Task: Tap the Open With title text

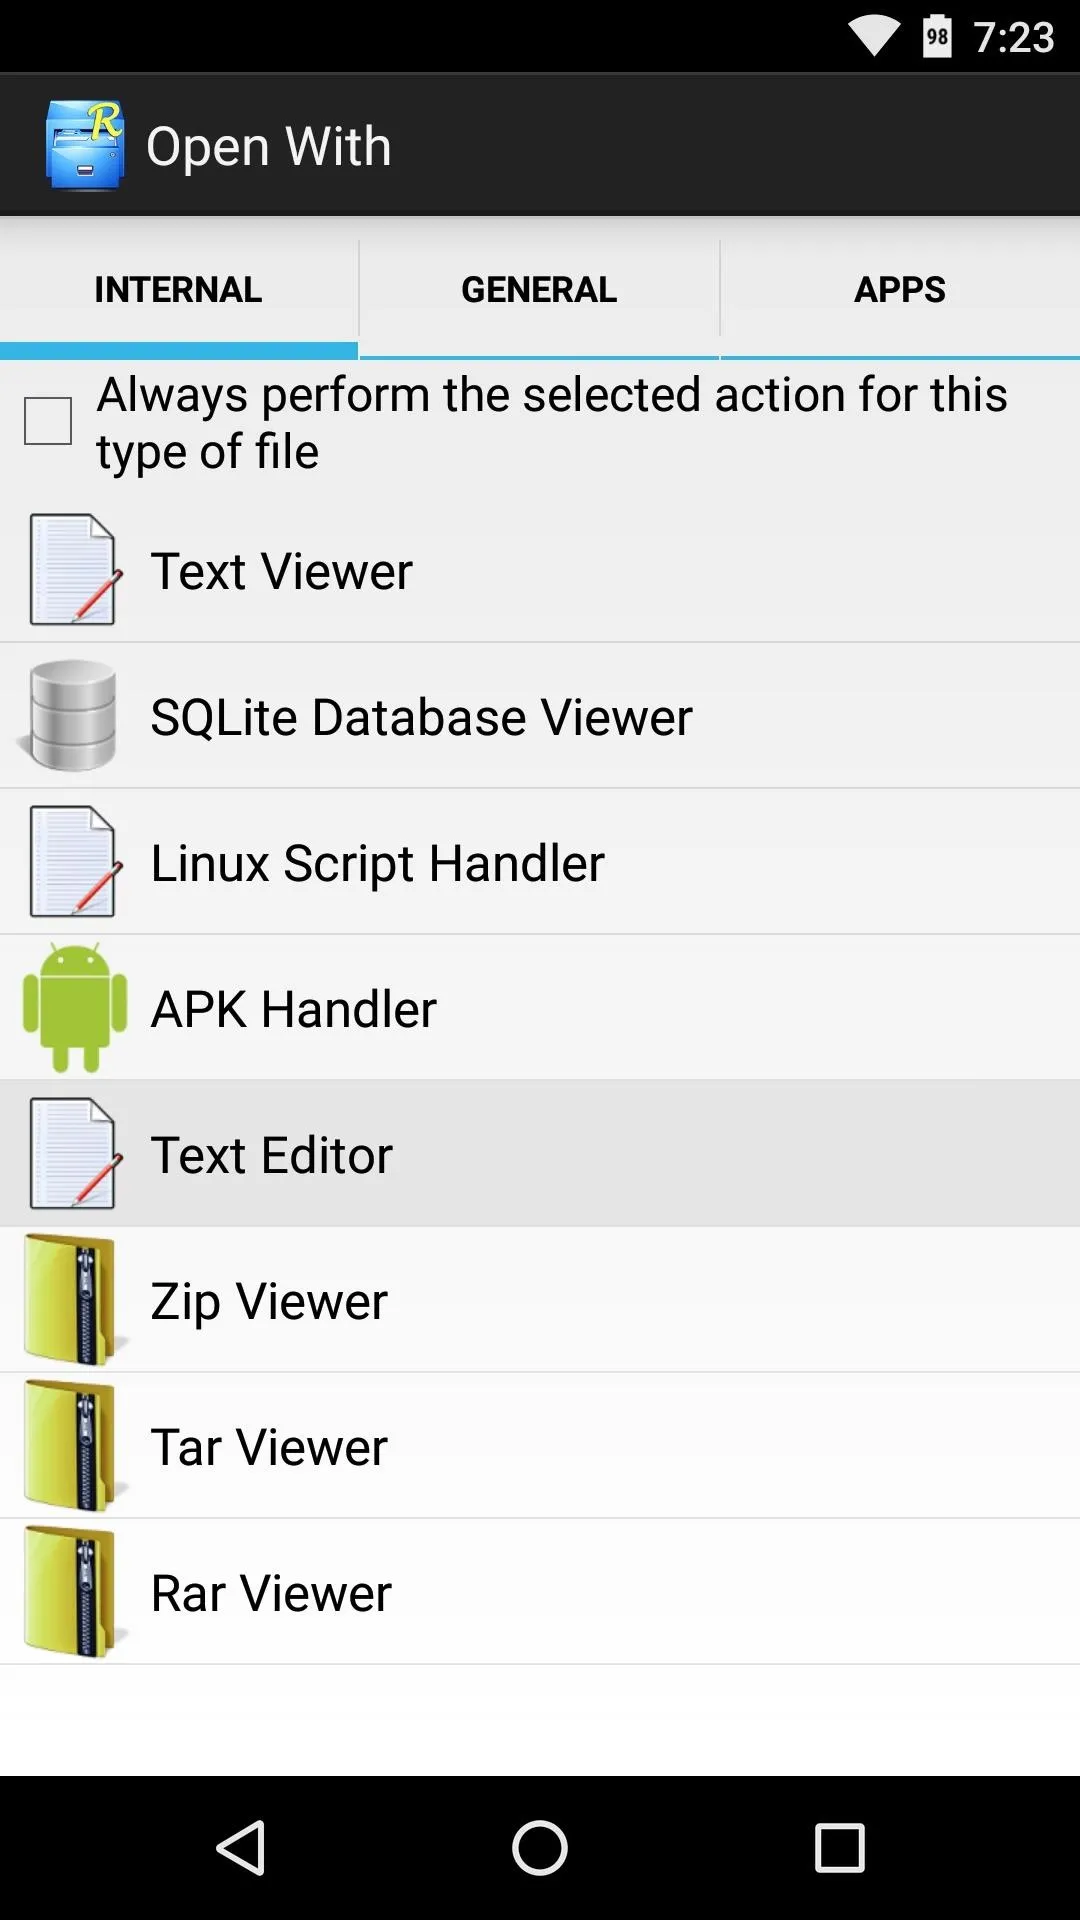Action: point(269,147)
